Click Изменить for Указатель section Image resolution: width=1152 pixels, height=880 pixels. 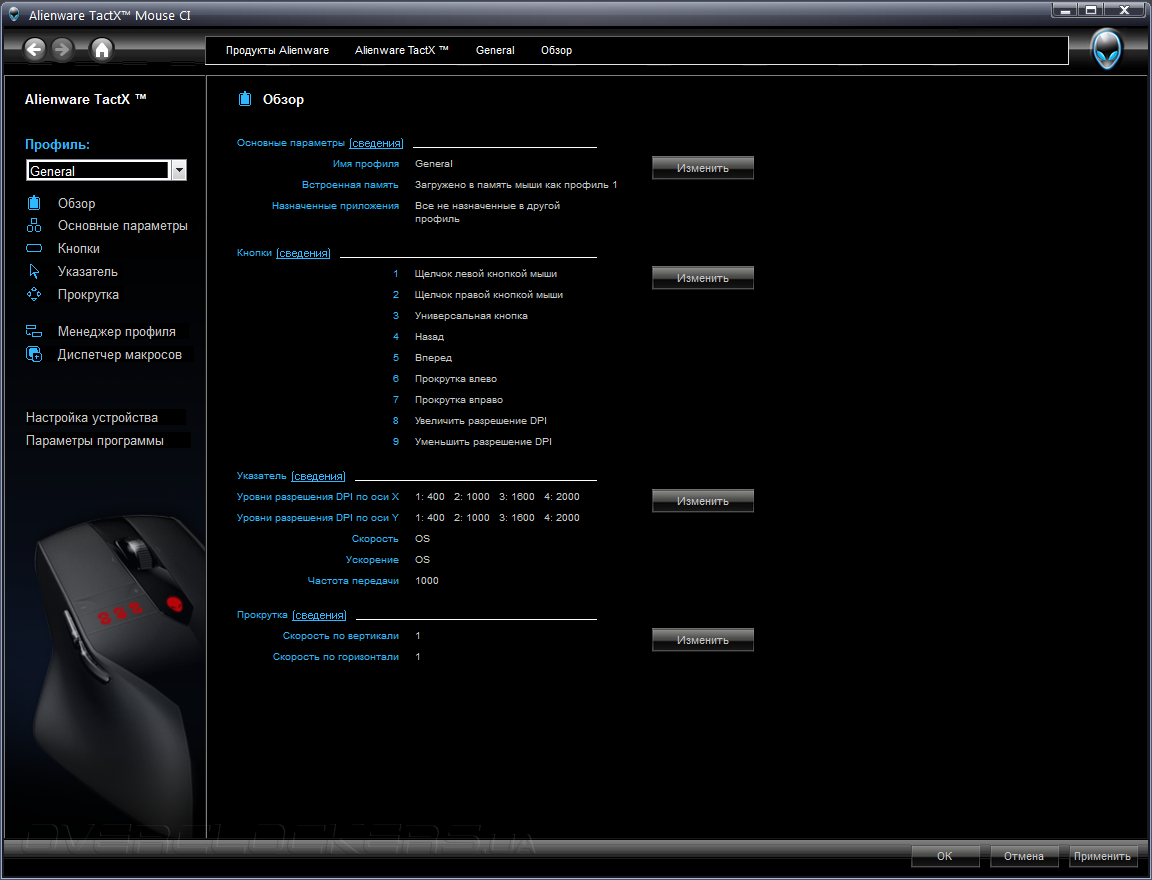pos(702,500)
